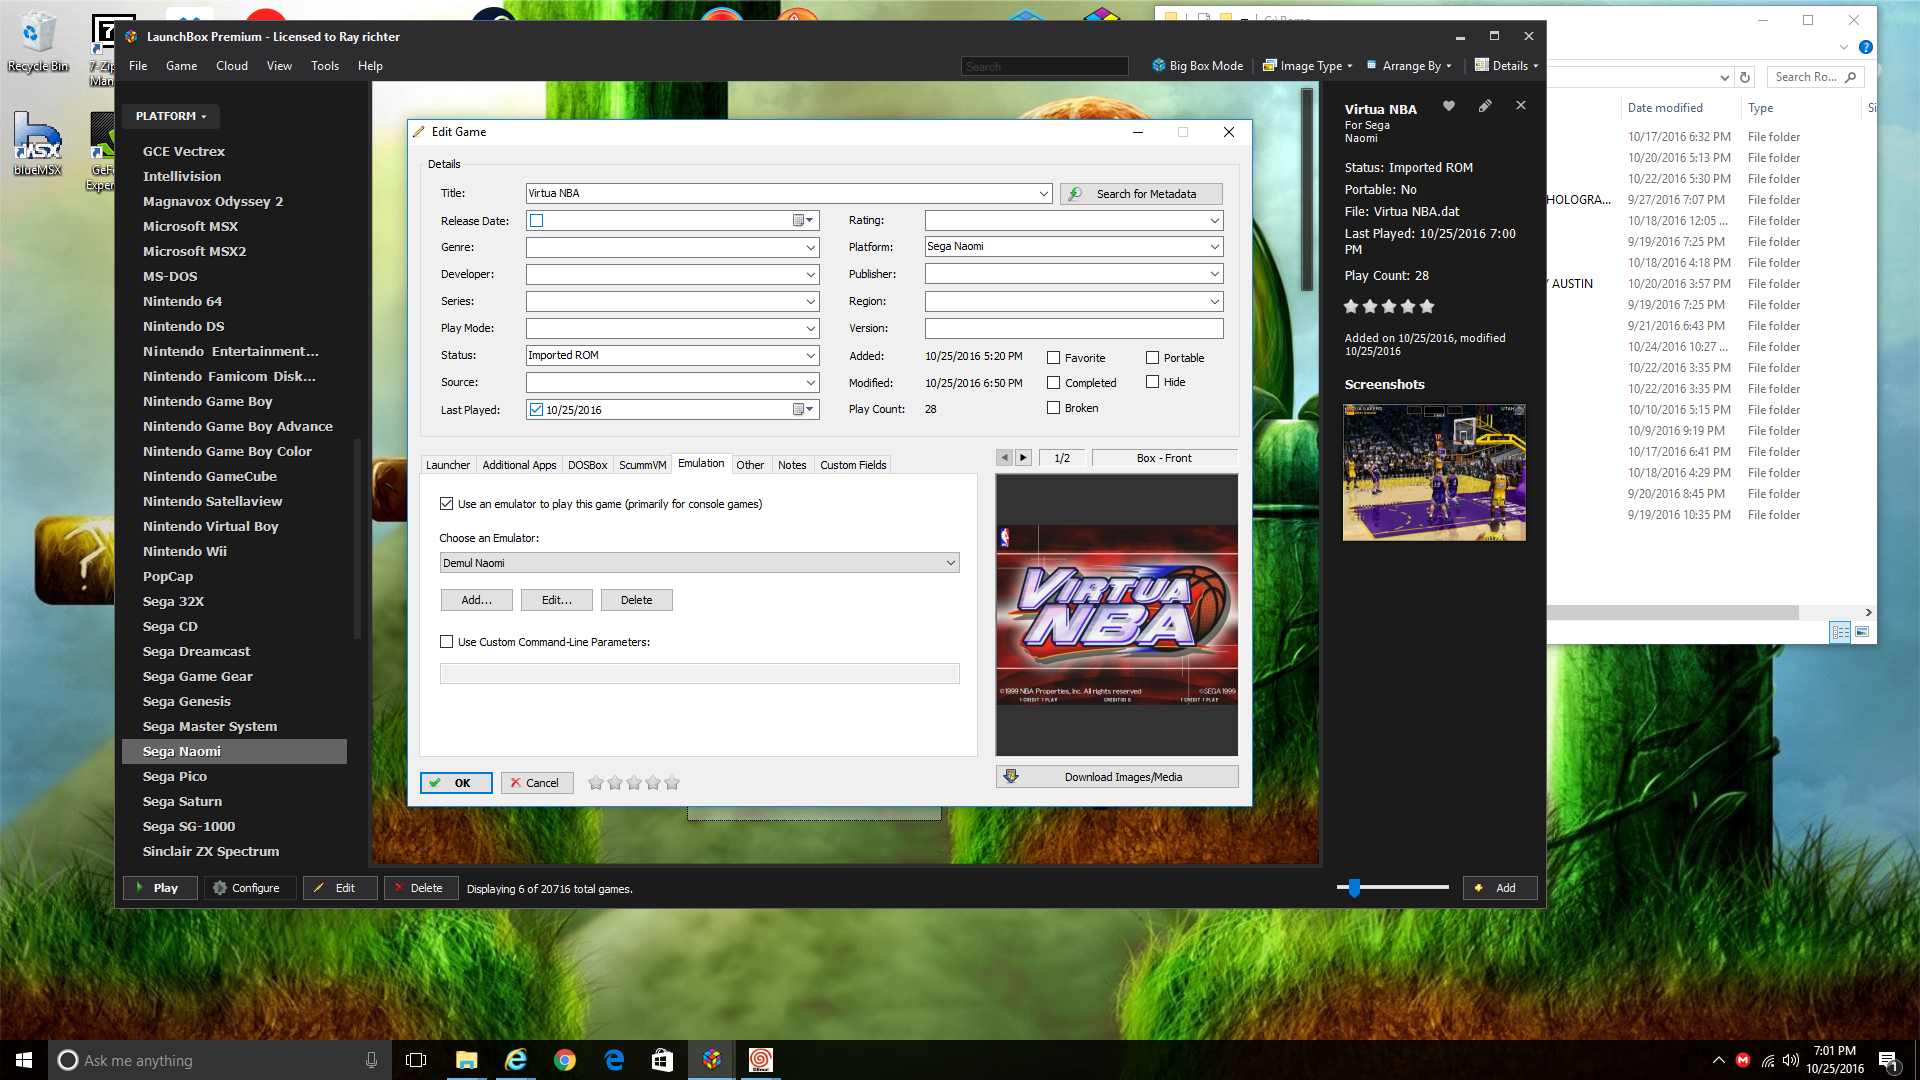Screen dimensions: 1920x1080
Task: Open the Release Date calendar picker
Action: [804, 220]
